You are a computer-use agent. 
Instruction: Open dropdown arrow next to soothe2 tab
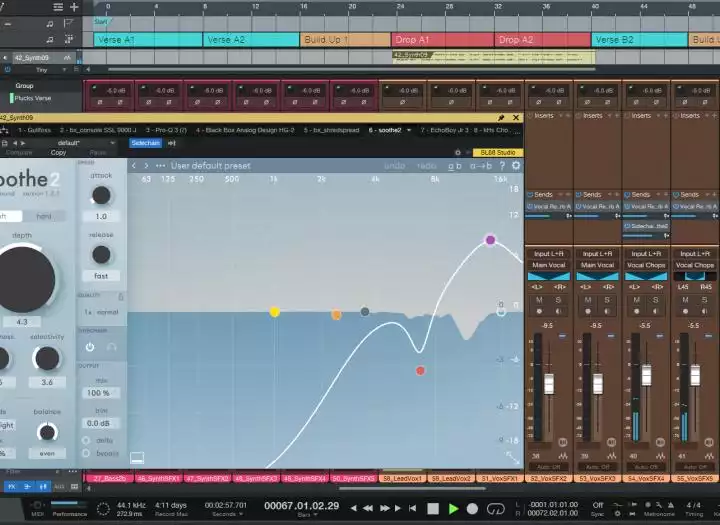pyautogui.click(x=409, y=130)
